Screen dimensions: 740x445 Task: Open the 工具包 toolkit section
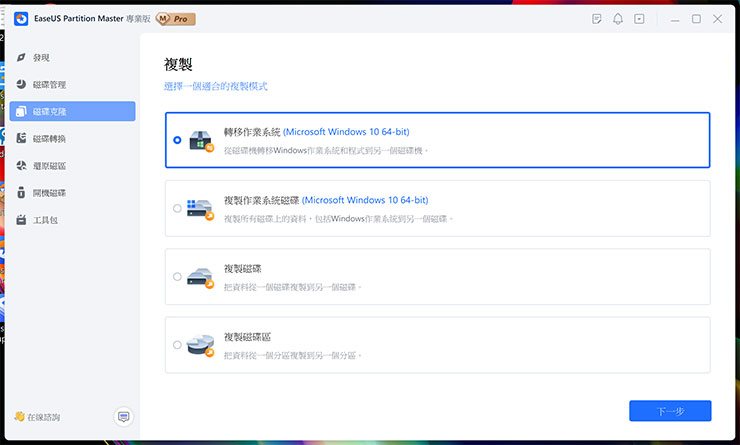(45, 220)
